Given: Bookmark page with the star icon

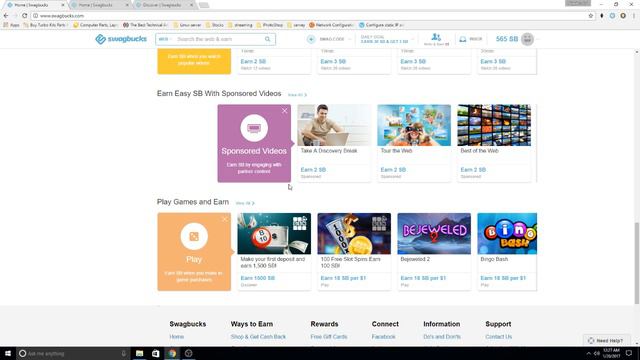Looking at the screenshot, I should [x=591, y=16].
